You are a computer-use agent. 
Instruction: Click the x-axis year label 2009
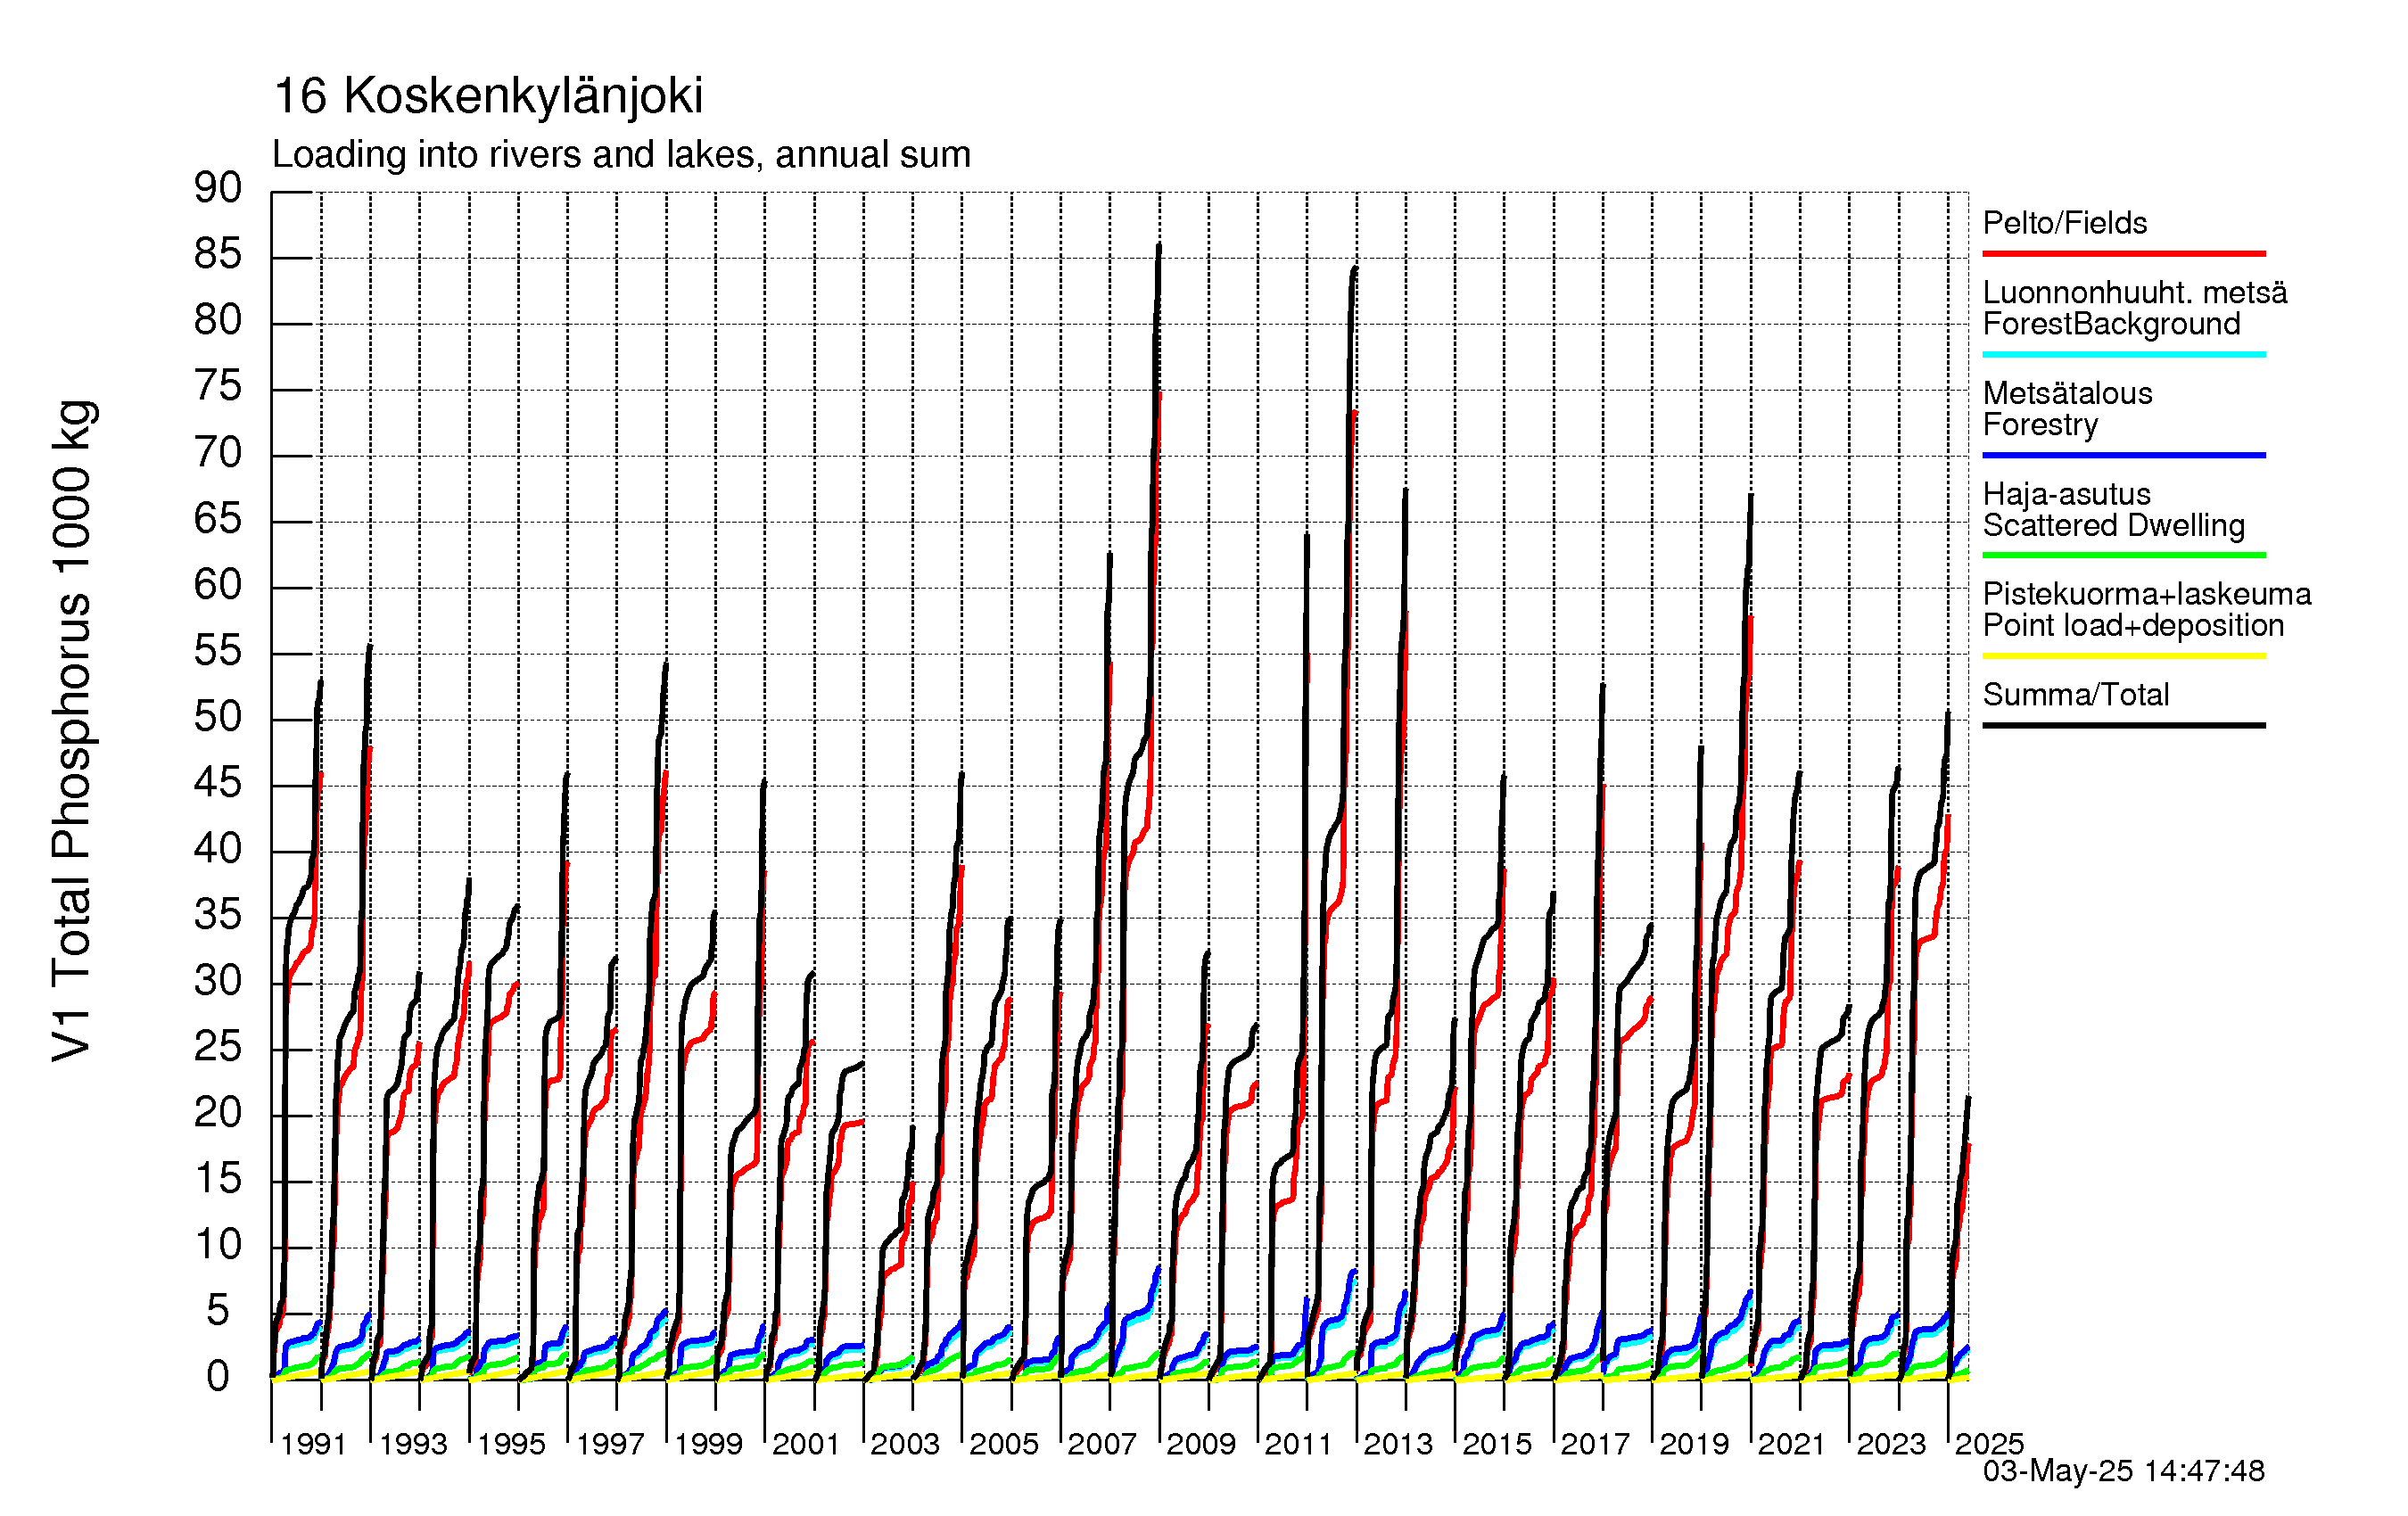point(1201,1444)
